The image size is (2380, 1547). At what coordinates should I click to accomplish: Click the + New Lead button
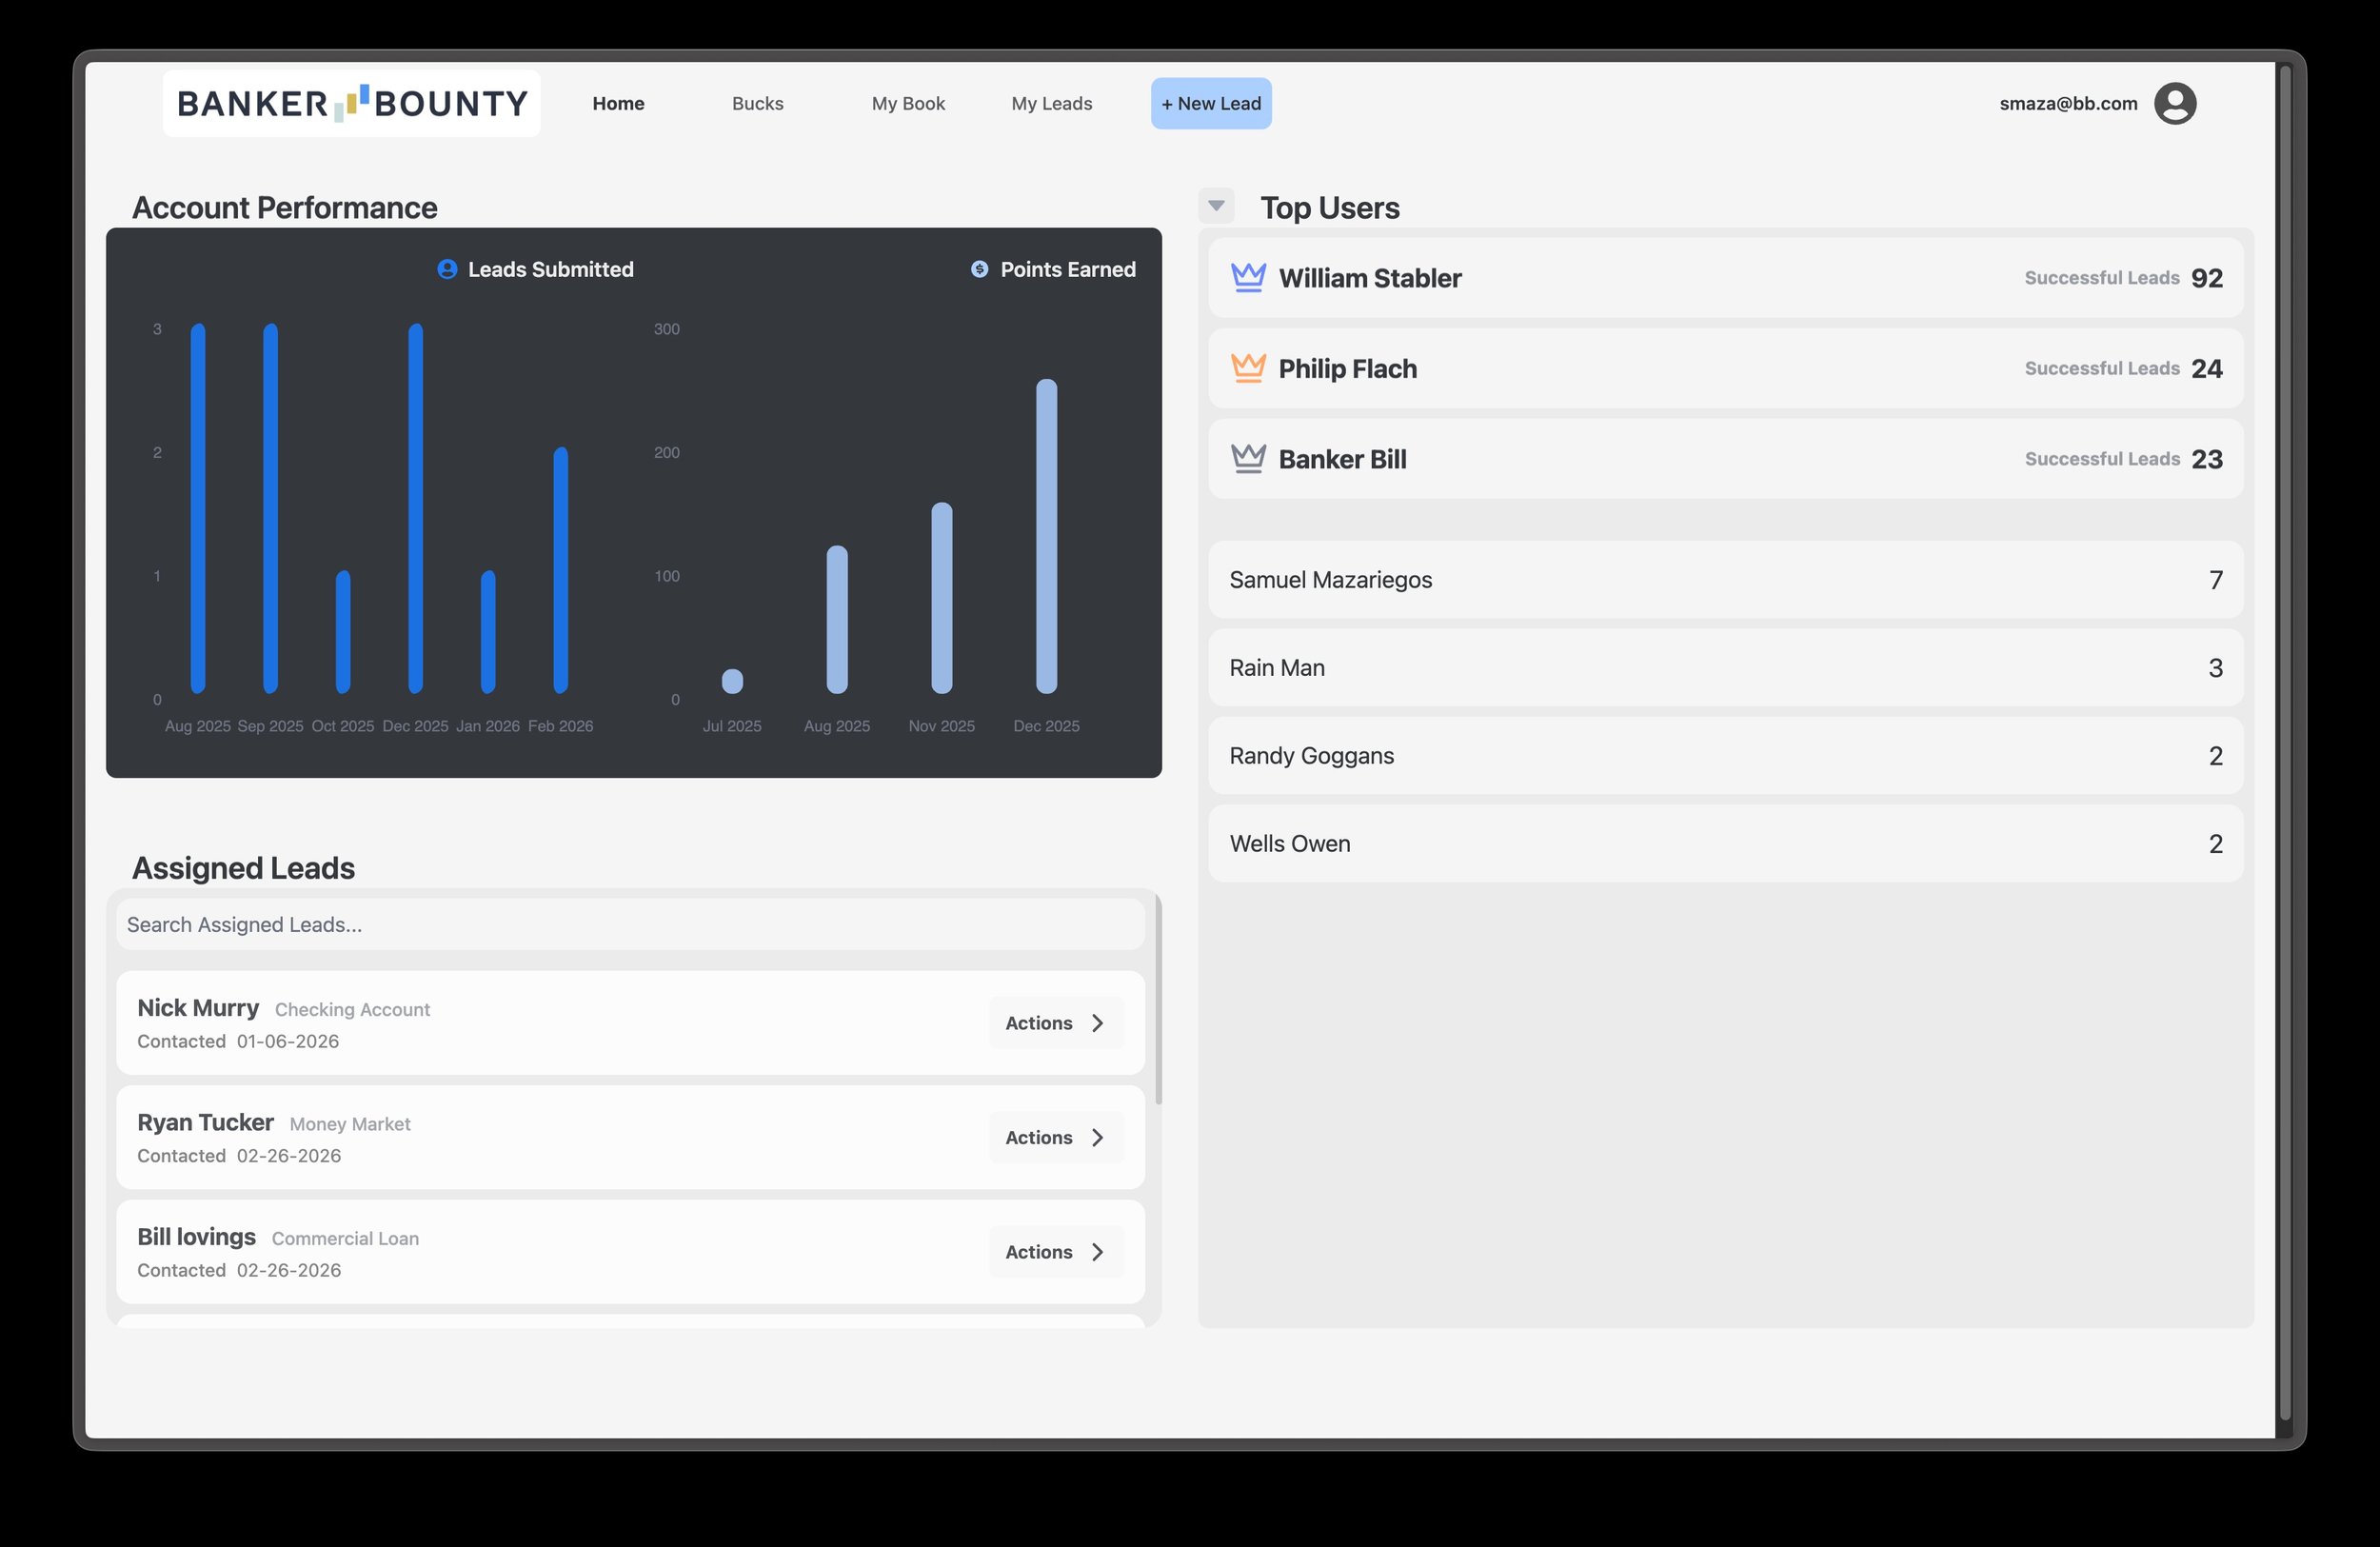click(1210, 104)
